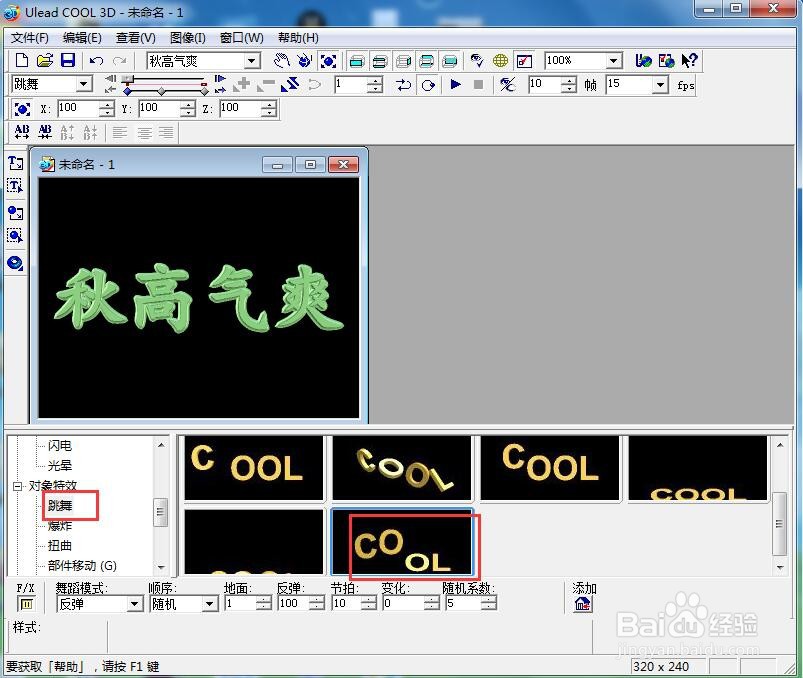This screenshot has width=803, height=678.
Task: Select the move object hand tool
Action: (x=282, y=60)
